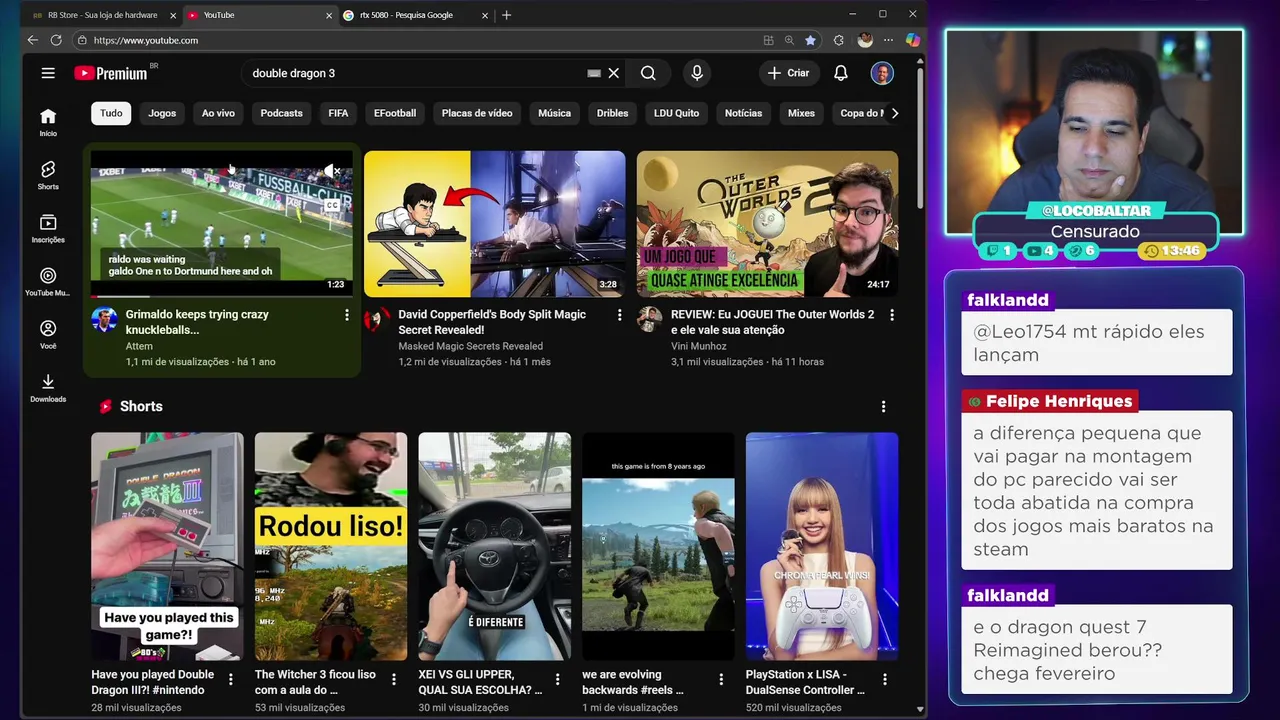Open Grimaldo keeps trying crazy knuckleballs title
The image size is (1280, 720).
(x=197, y=322)
